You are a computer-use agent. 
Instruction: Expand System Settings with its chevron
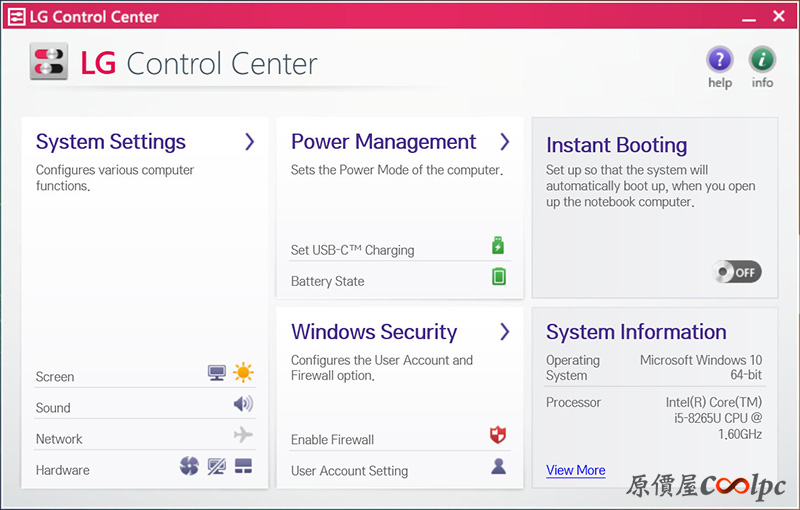pos(249,141)
